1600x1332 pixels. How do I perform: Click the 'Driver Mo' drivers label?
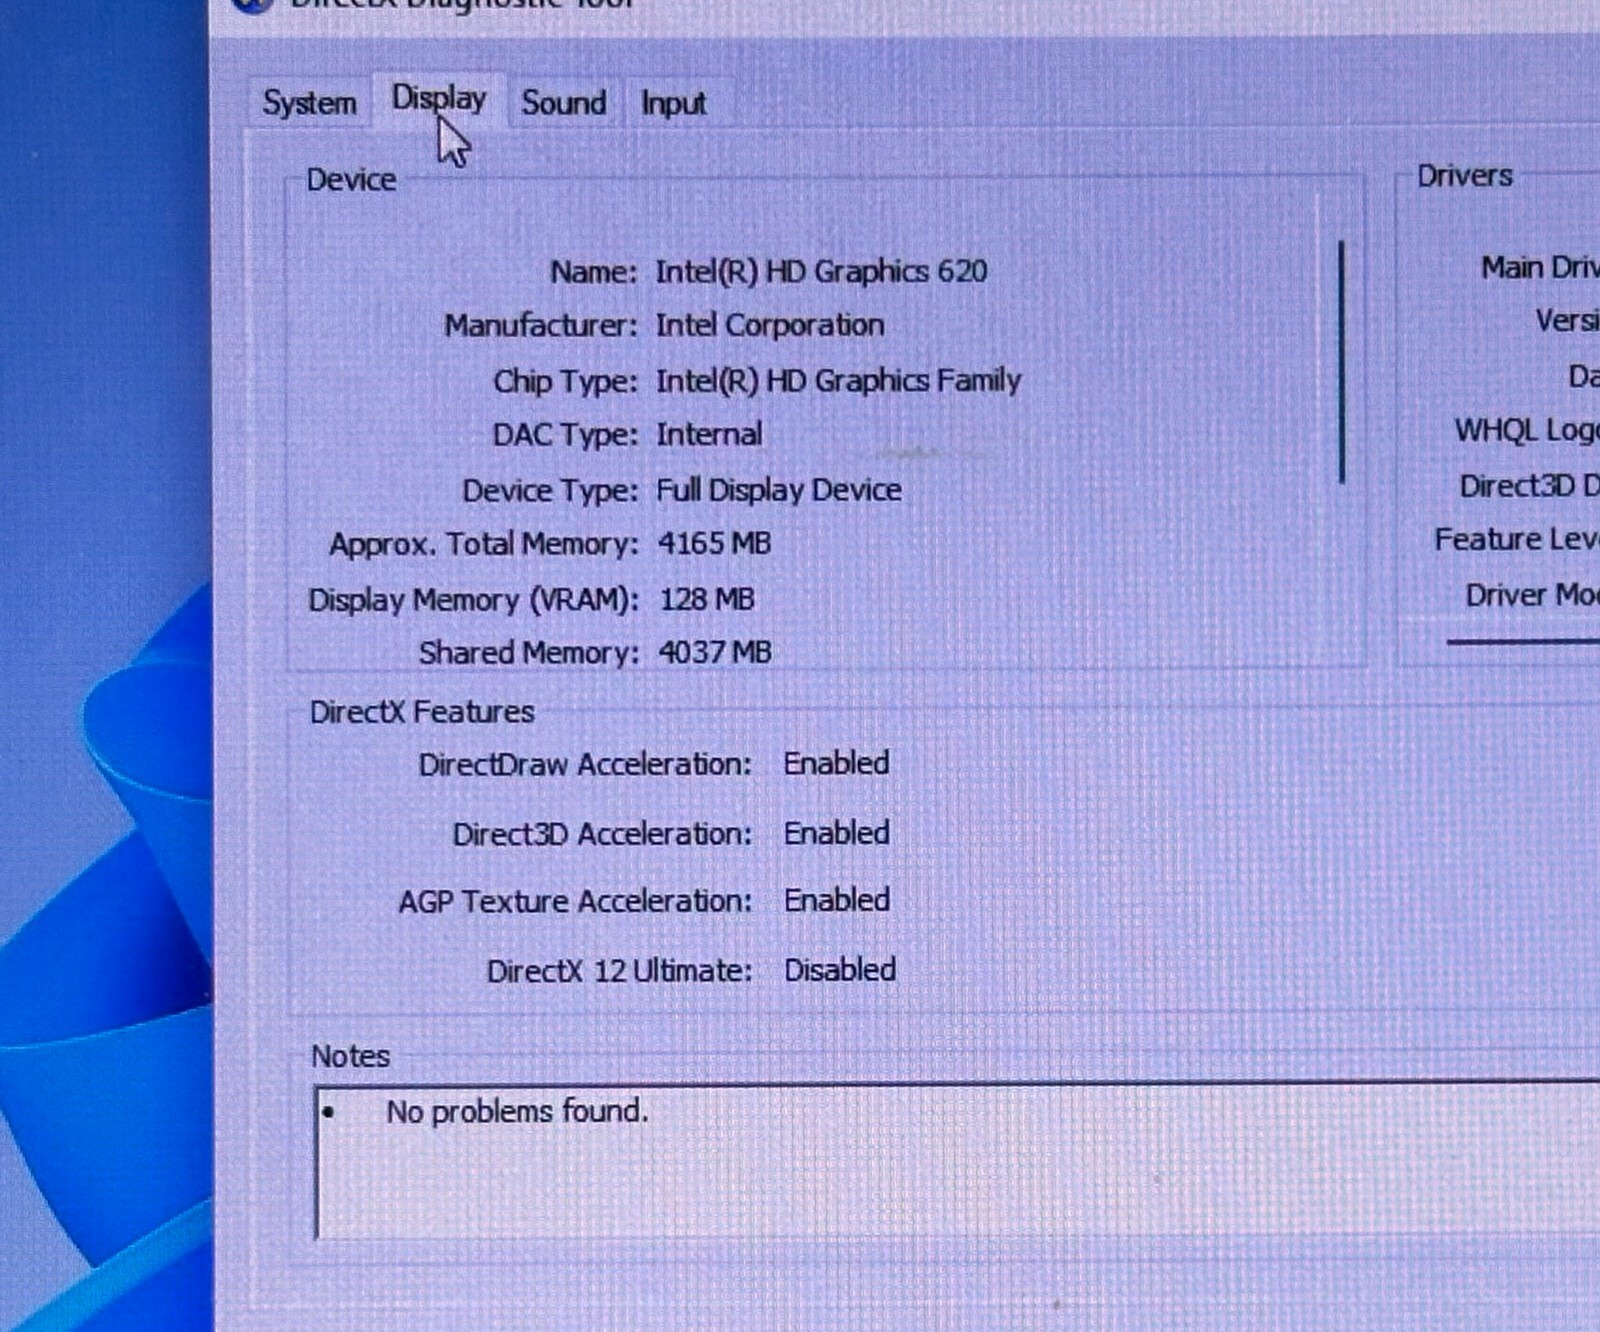1531,595
